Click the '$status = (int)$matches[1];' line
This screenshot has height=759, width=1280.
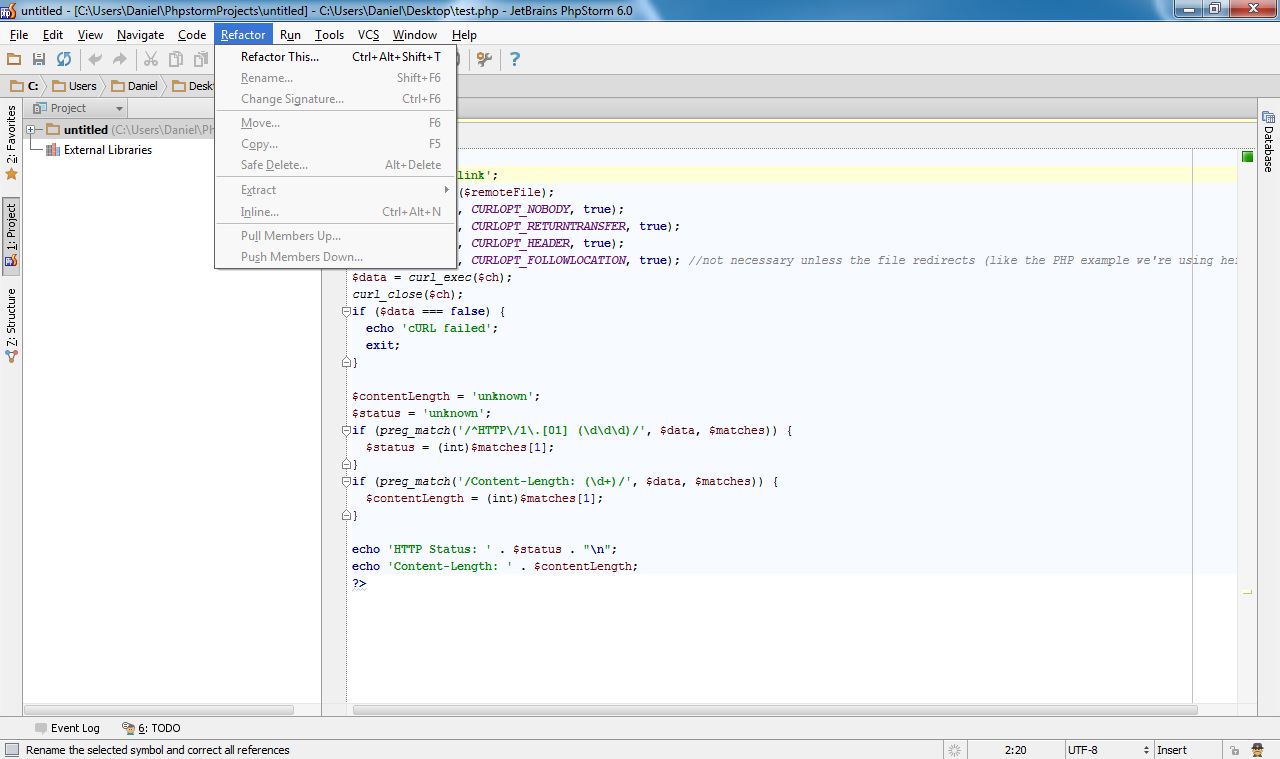[460, 447]
